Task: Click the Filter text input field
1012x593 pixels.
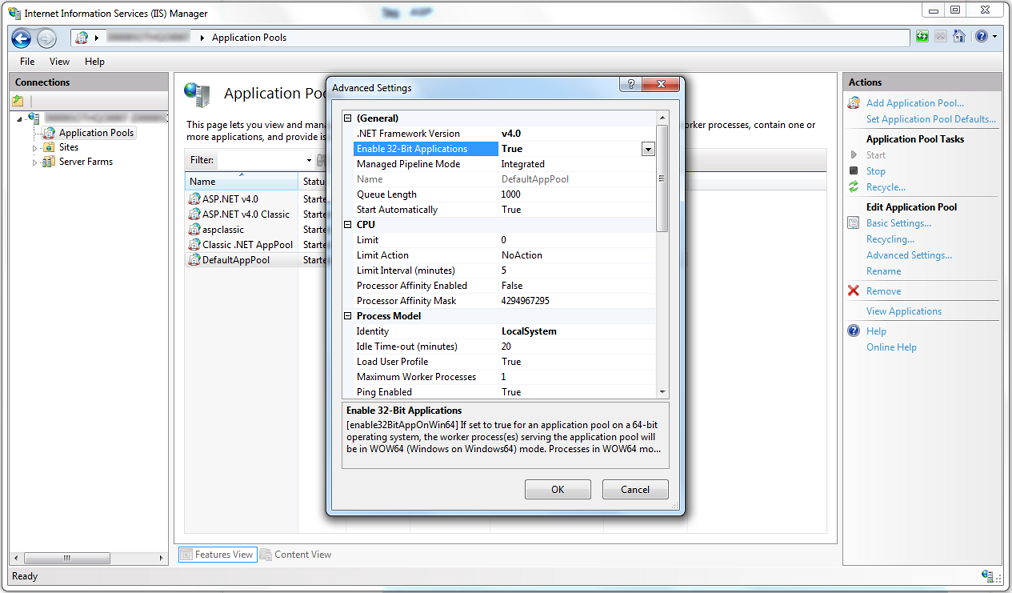Action: pyautogui.click(x=260, y=160)
